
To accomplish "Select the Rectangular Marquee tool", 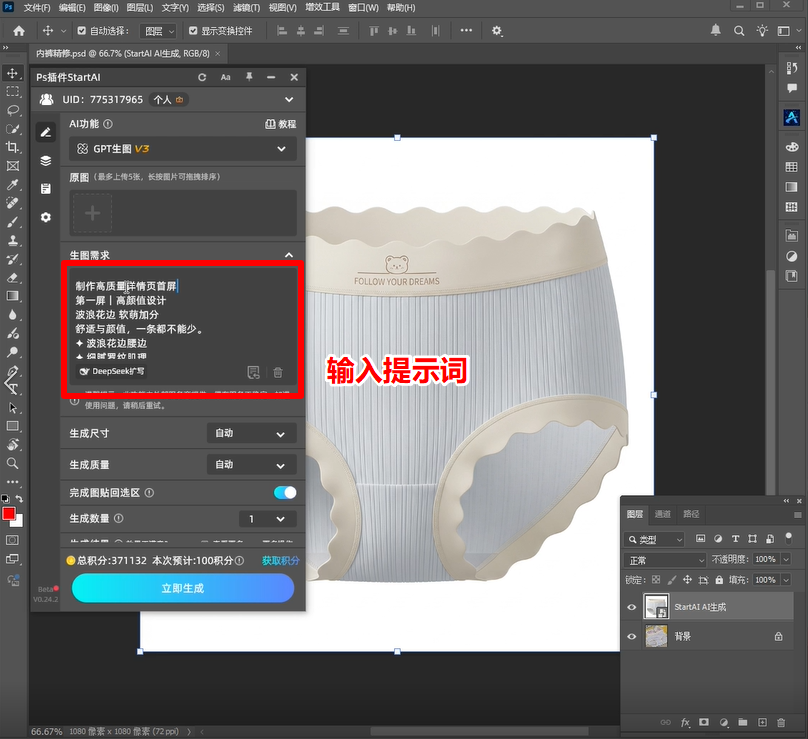I will 12,92.
